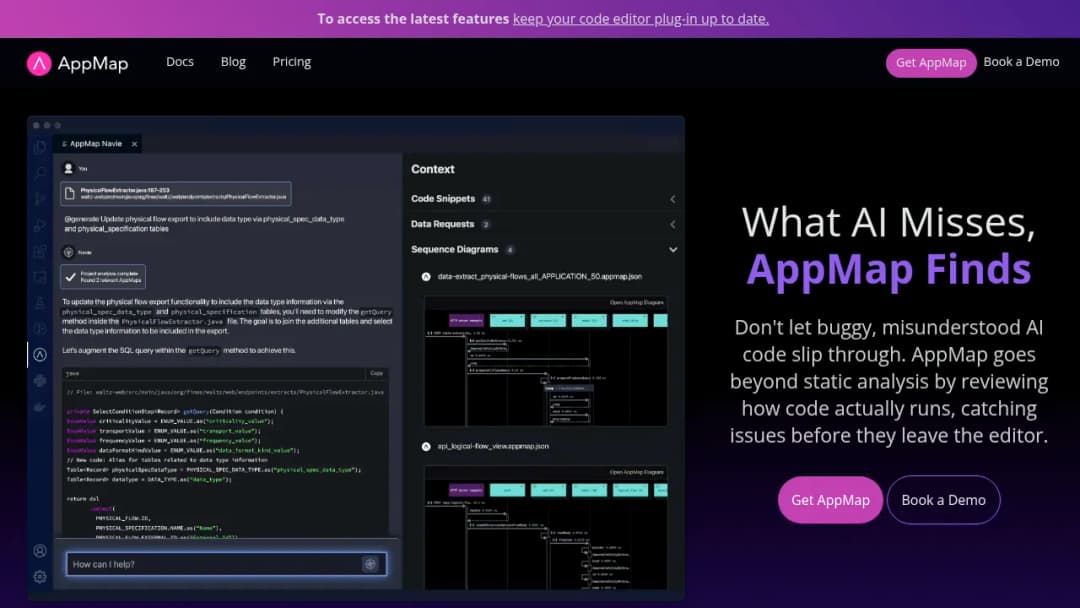Screen dimensions: 1080x608
Task: Copy the java code block
Action: (x=376, y=373)
